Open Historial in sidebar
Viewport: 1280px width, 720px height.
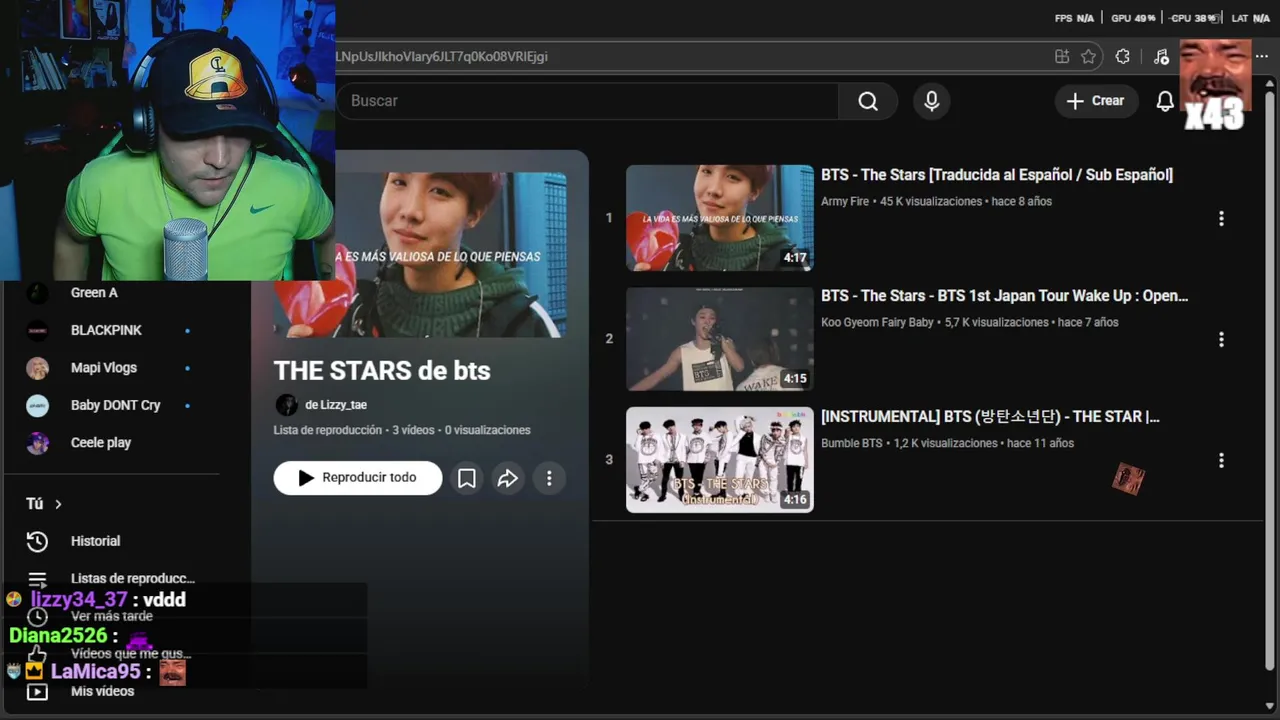point(95,541)
